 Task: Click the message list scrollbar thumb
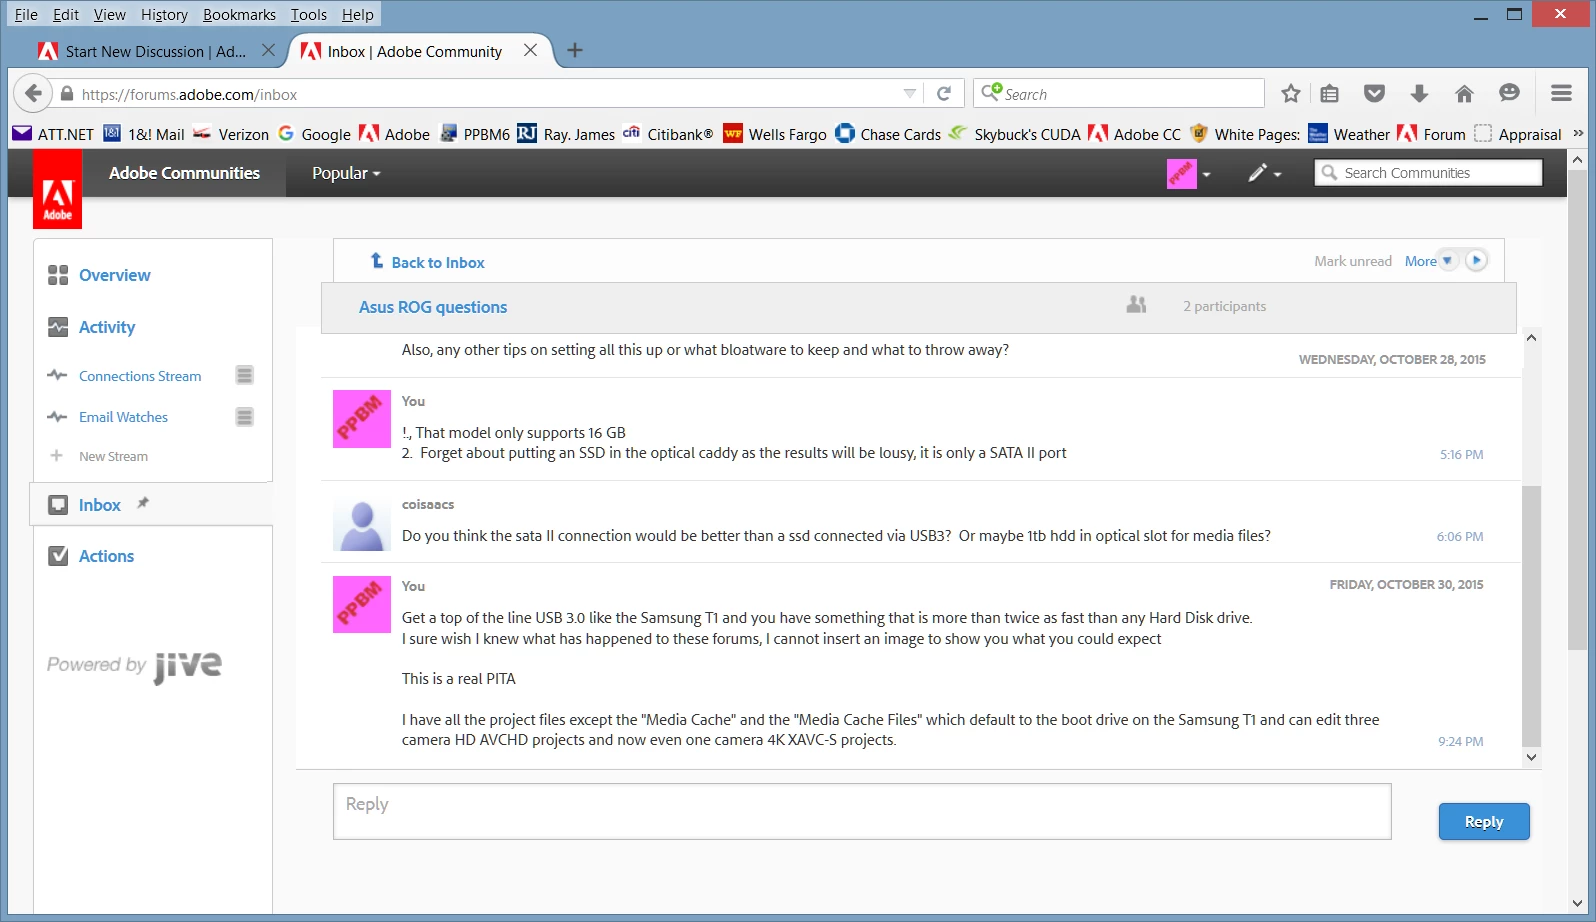click(1531, 616)
